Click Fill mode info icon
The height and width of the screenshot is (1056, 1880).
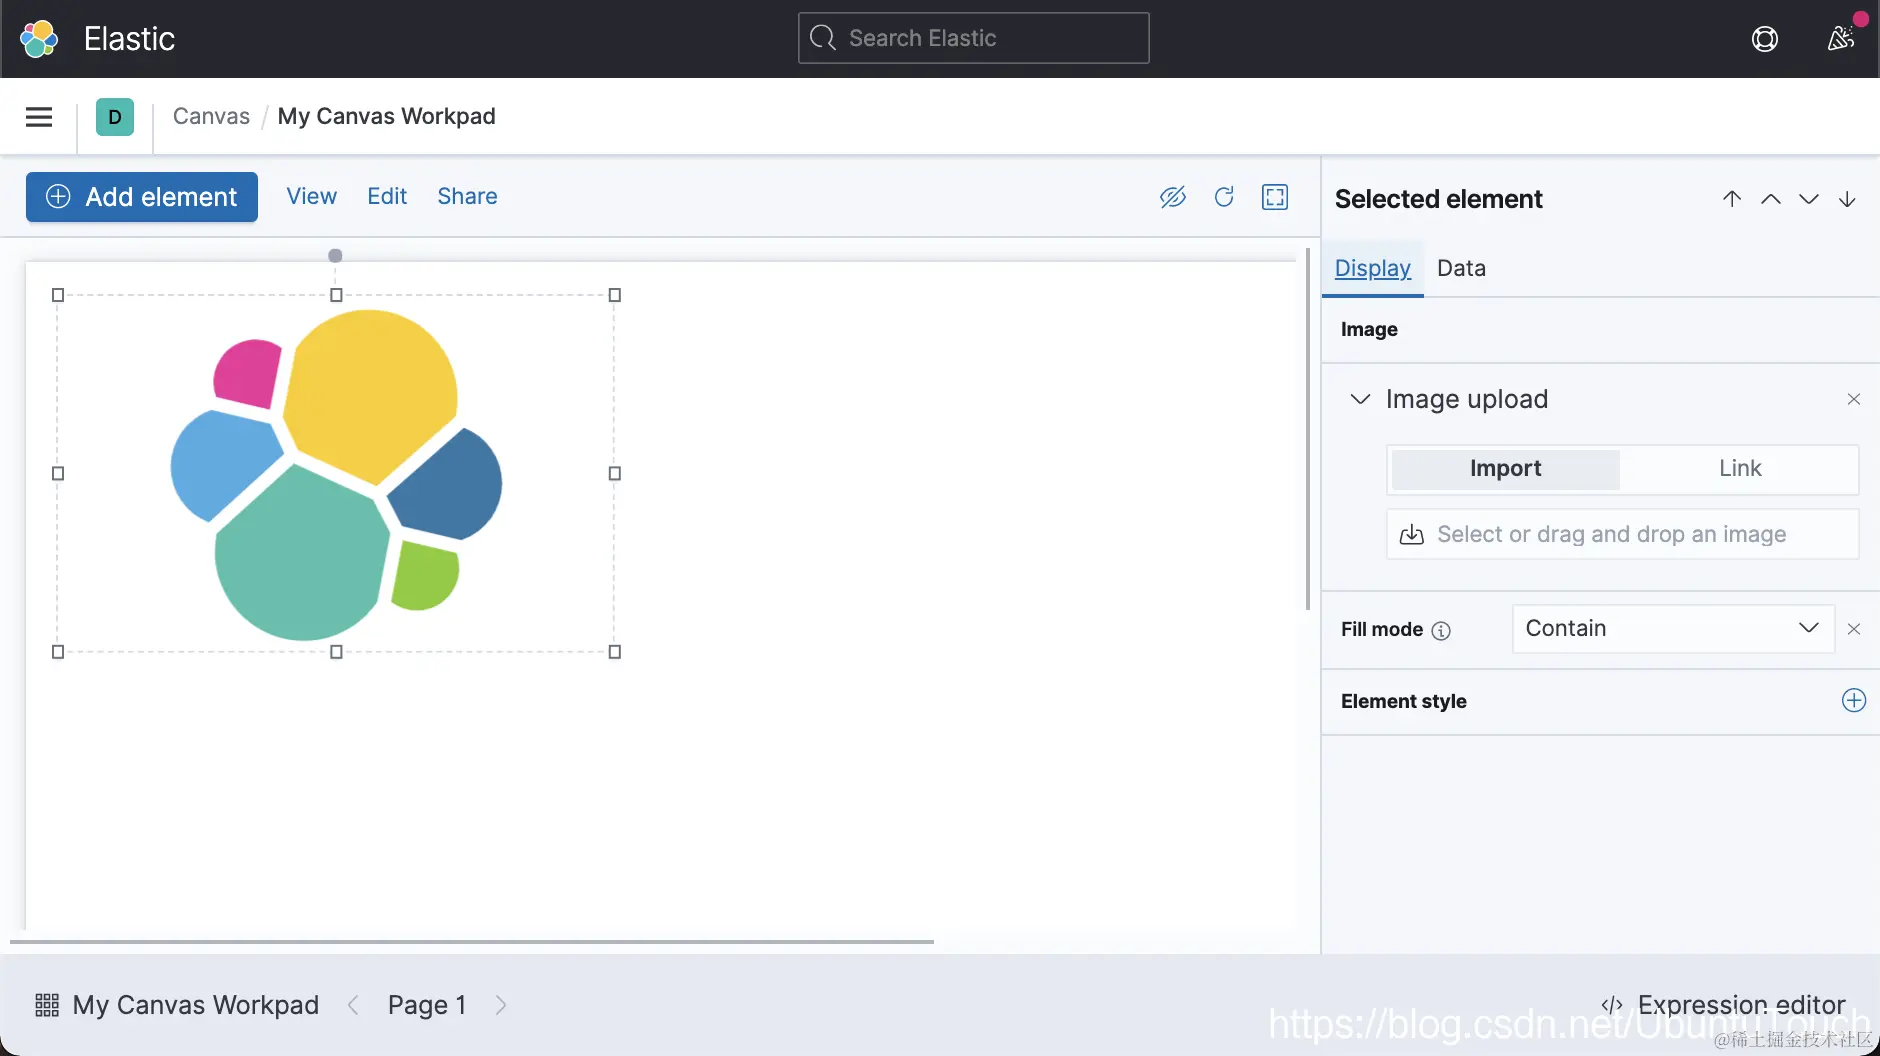1441,631
